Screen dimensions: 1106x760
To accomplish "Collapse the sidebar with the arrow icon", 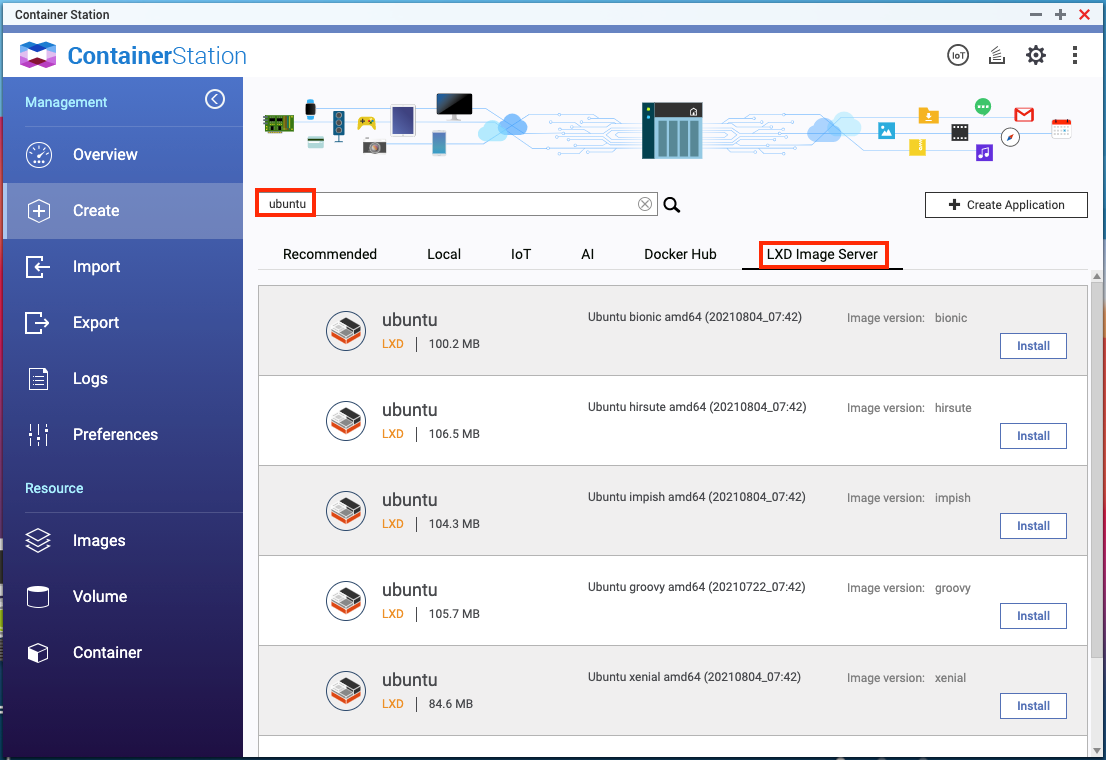I will coord(215,99).
